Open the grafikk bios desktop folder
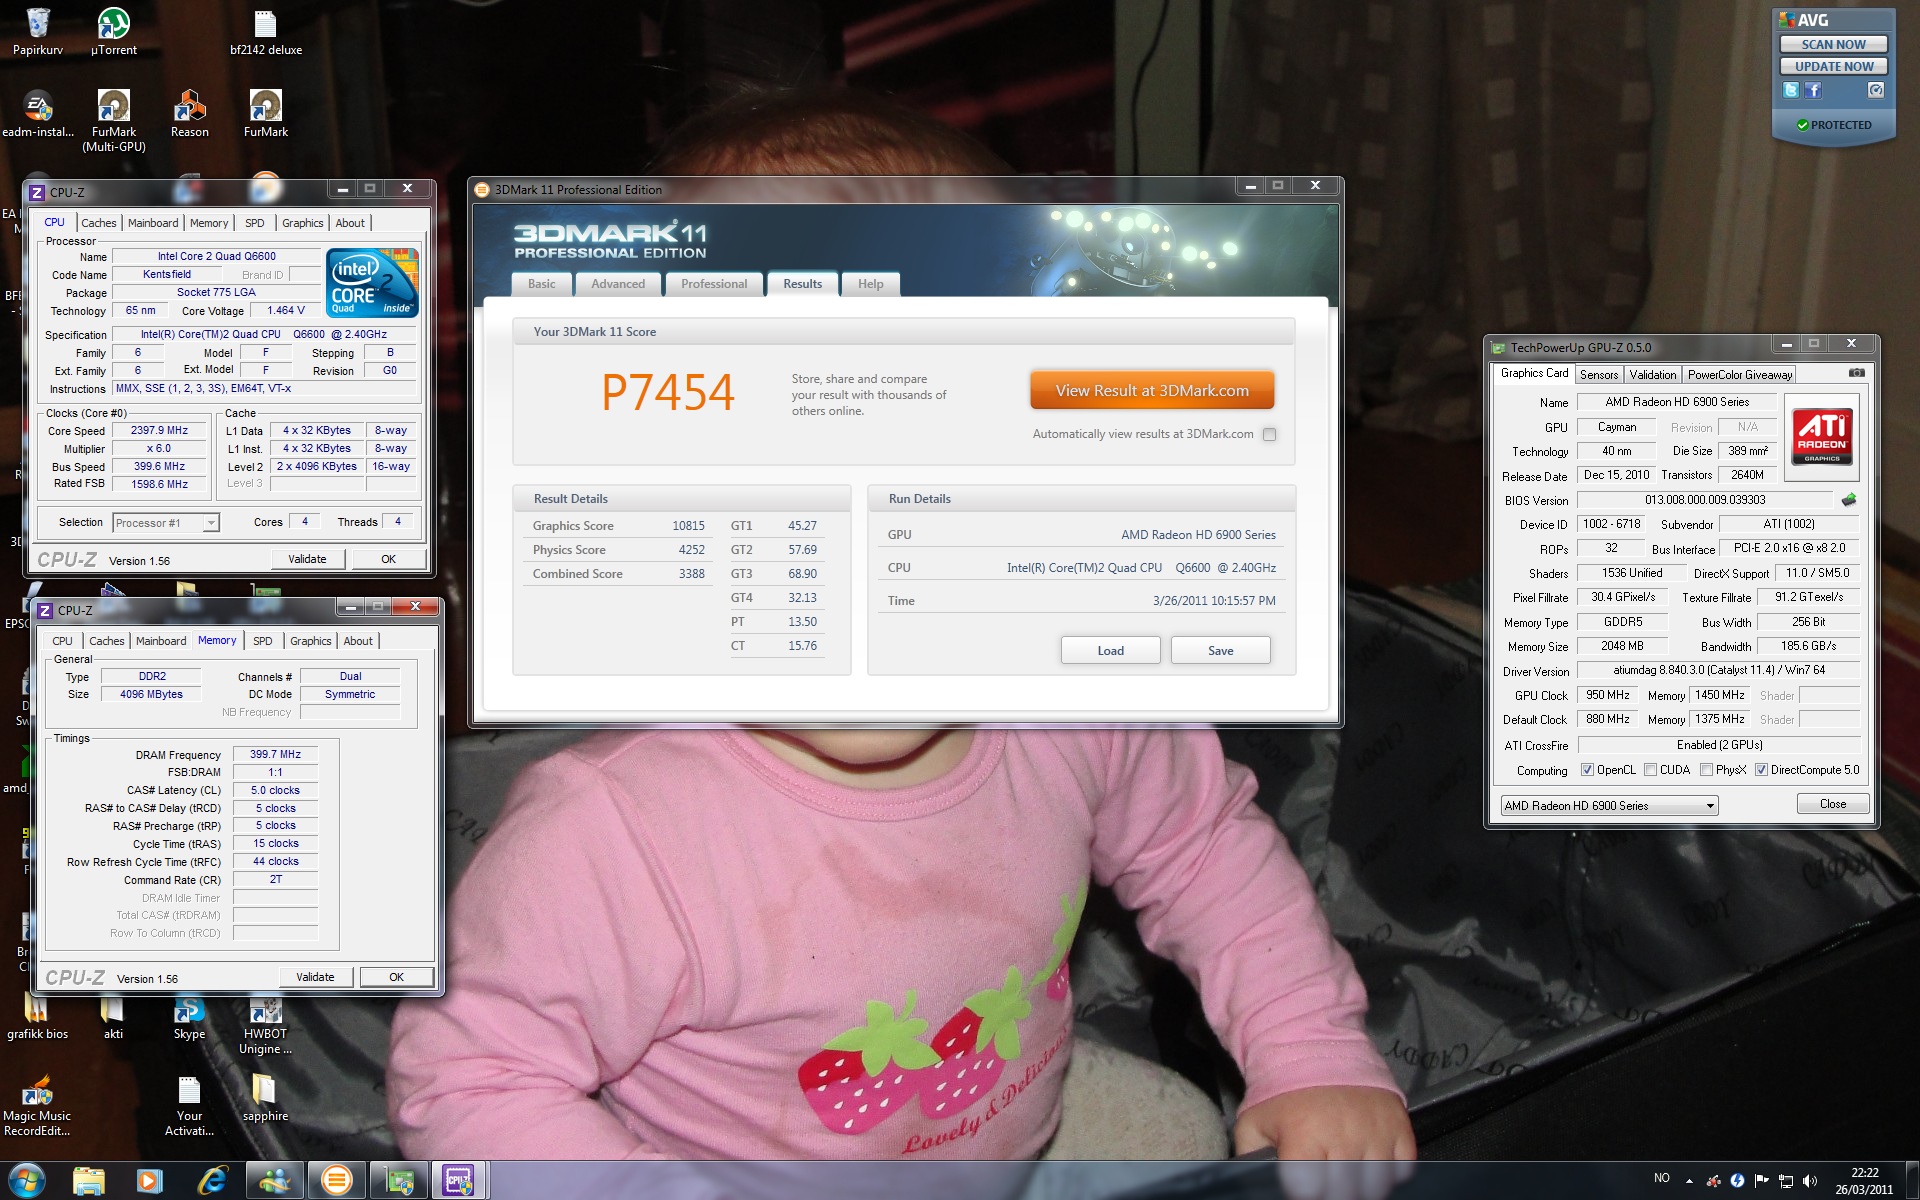 (x=38, y=1017)
